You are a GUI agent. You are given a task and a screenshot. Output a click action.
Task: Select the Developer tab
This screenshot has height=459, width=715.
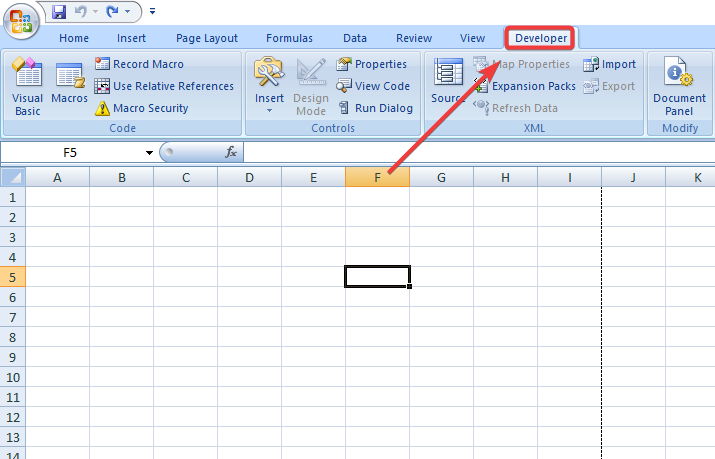click(541, 38)
